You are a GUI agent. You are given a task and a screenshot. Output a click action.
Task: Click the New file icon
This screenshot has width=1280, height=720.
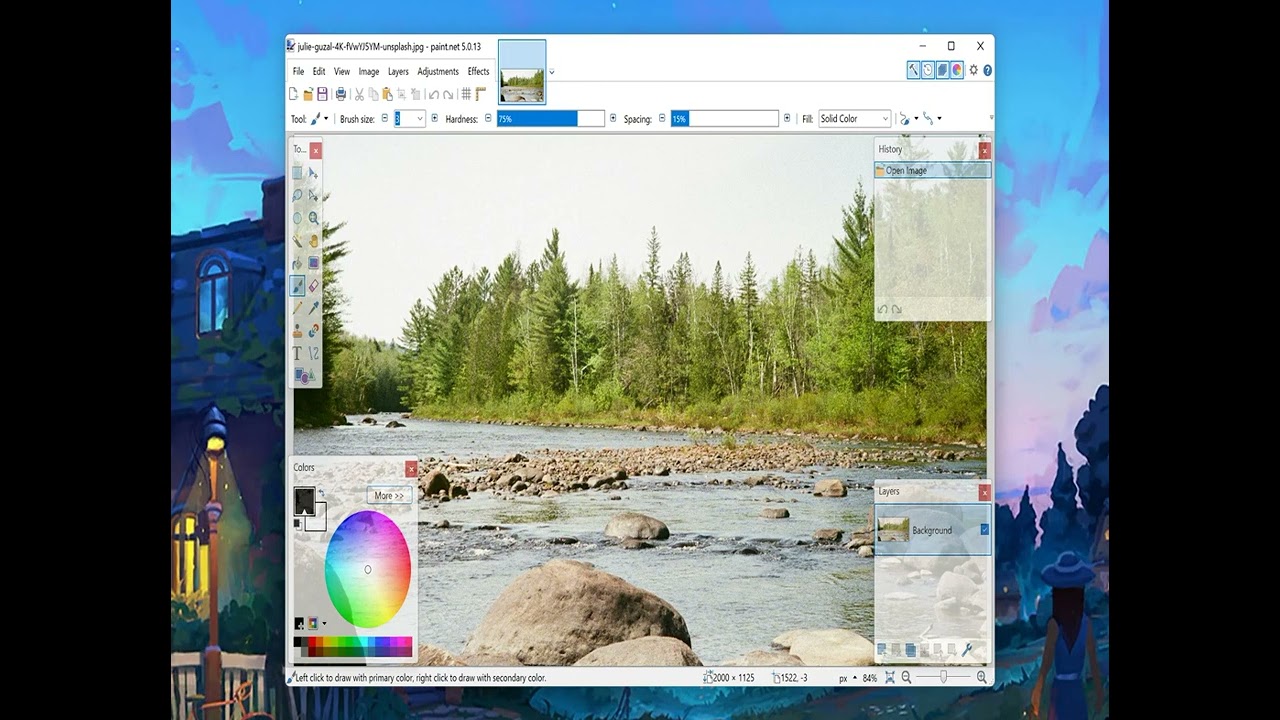click(293, 94)
